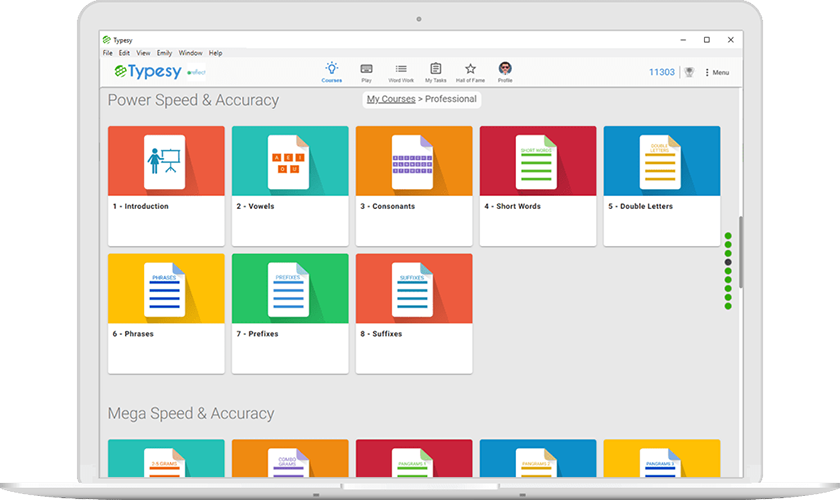
Task: Open the Window menu
Action: (190, 53)
